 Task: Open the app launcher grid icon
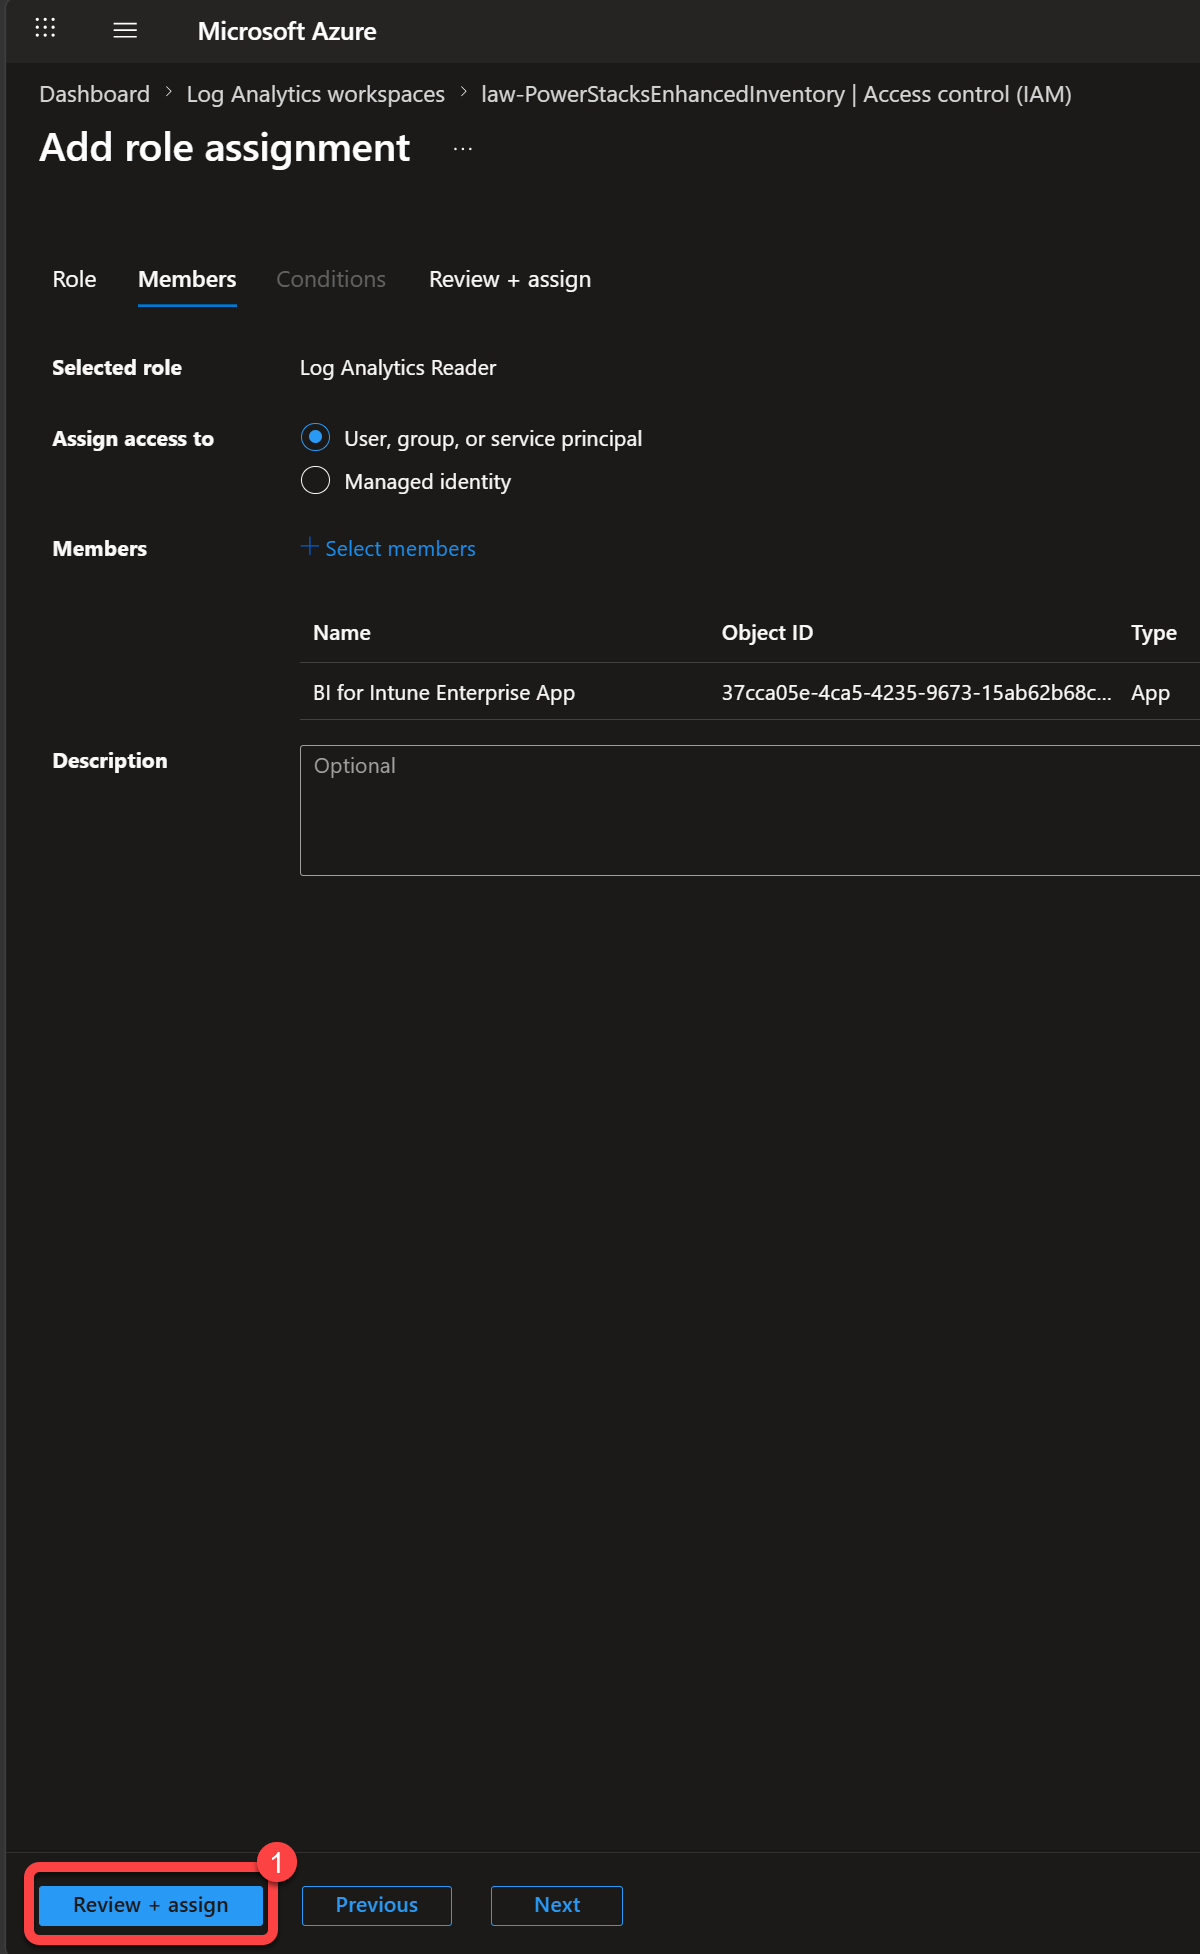tap(45, 29)
